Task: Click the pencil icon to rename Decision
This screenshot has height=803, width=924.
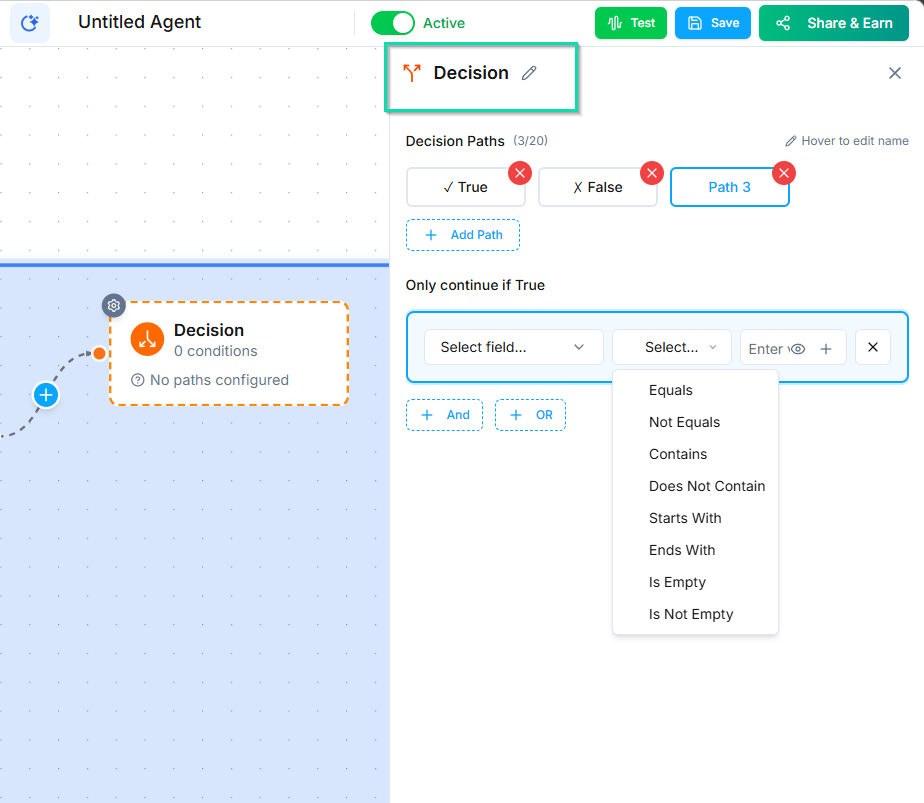Action: pyautogui.click(x=529, y=72)
